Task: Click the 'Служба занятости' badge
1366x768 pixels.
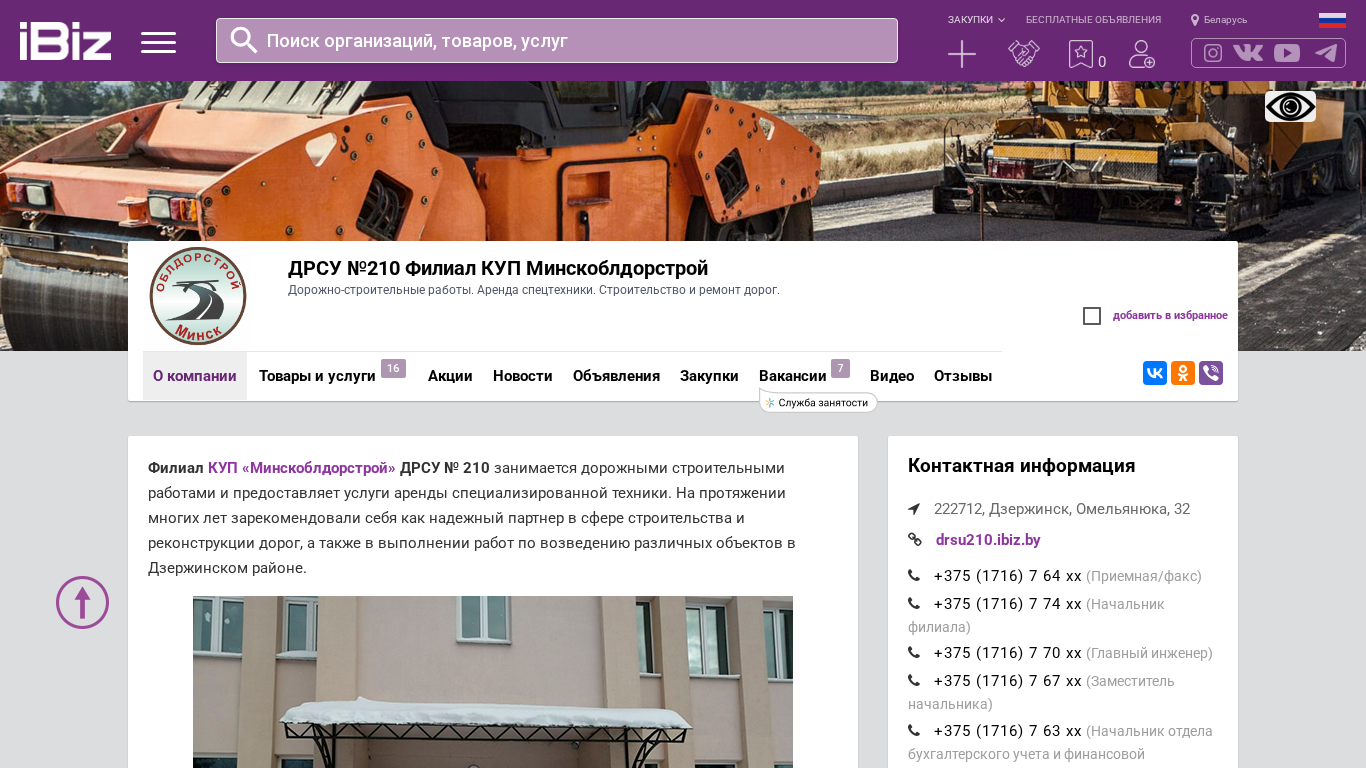Action: [818, 402]
